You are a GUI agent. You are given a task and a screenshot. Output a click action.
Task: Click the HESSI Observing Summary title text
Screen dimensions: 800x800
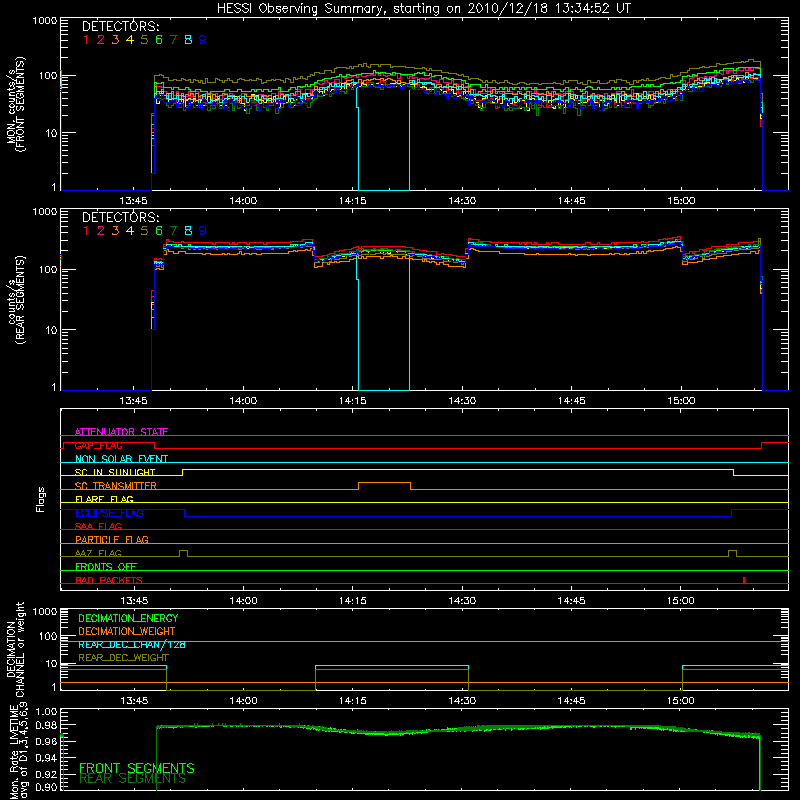tap(423, 9)
